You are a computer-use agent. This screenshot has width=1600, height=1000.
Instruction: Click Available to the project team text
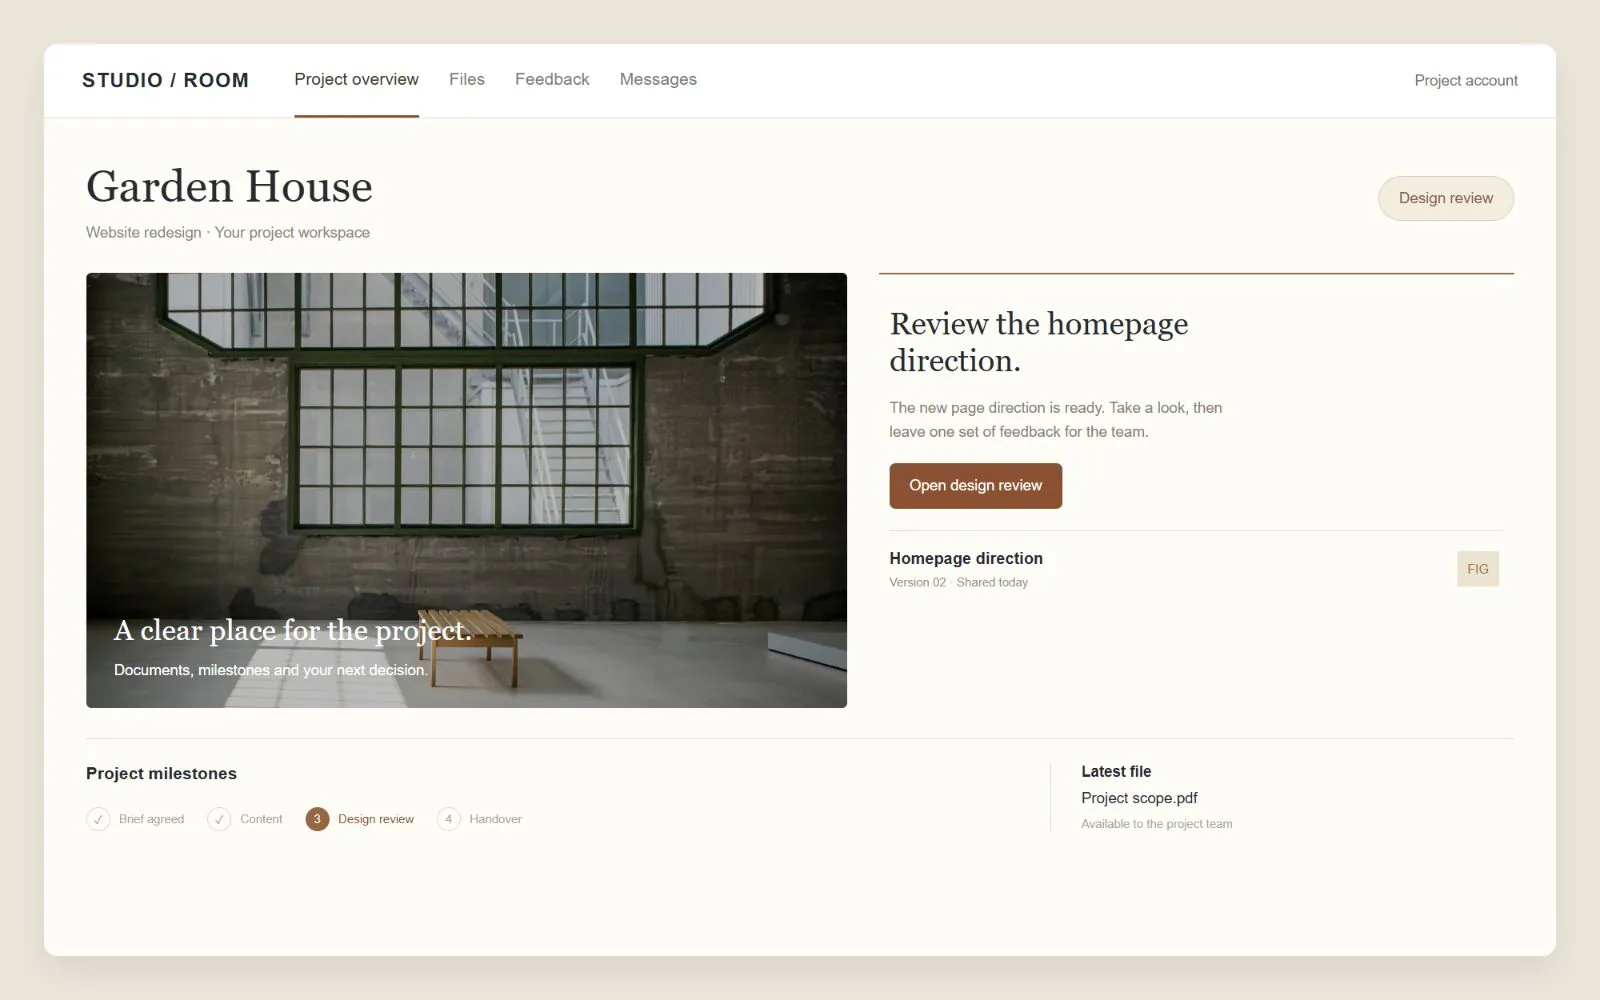click(x=1156, y=824)
